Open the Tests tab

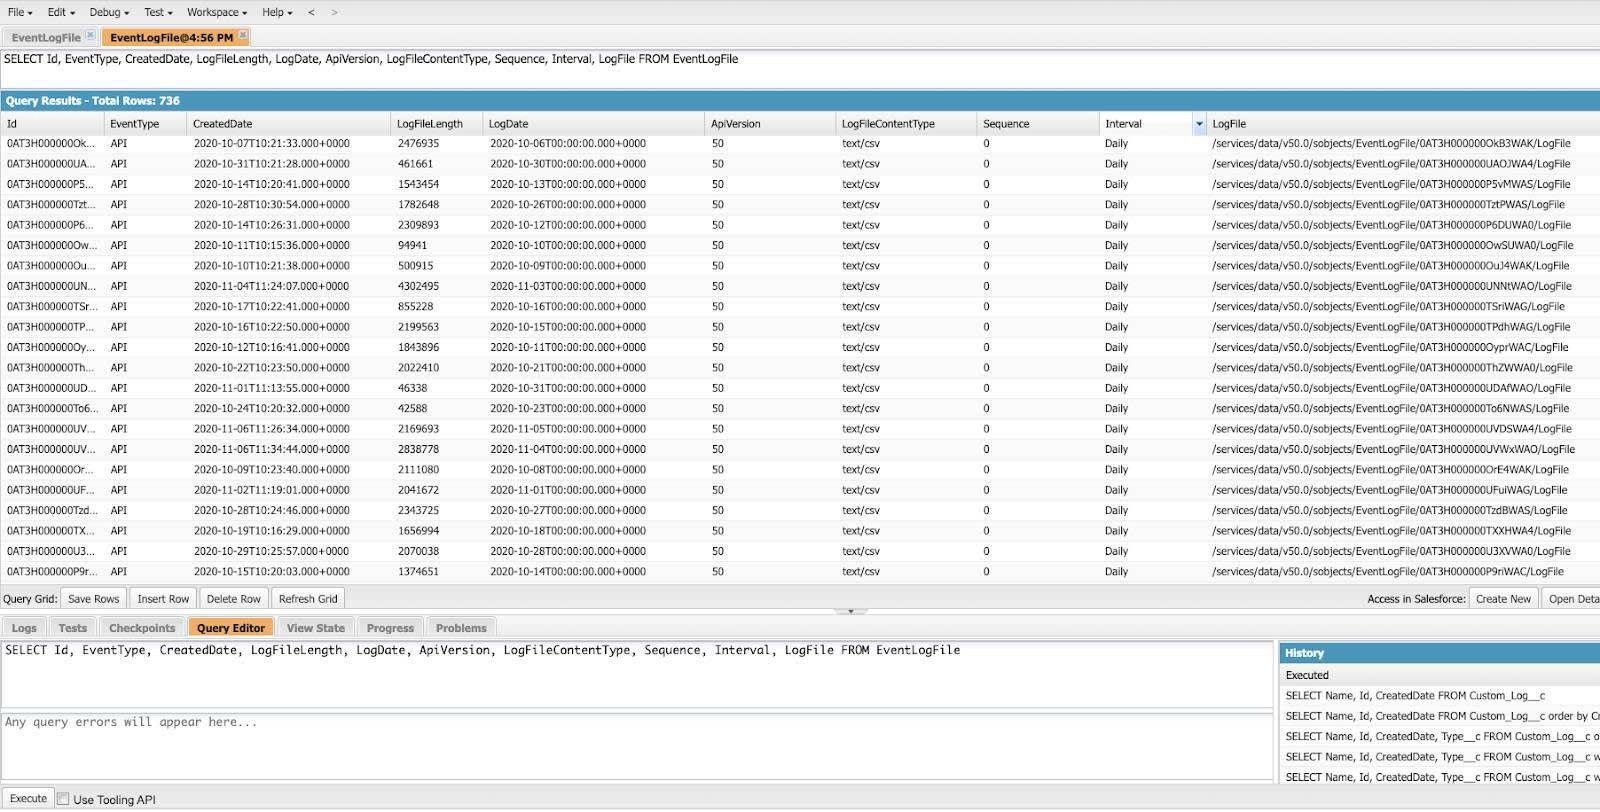tap(72, 628)
